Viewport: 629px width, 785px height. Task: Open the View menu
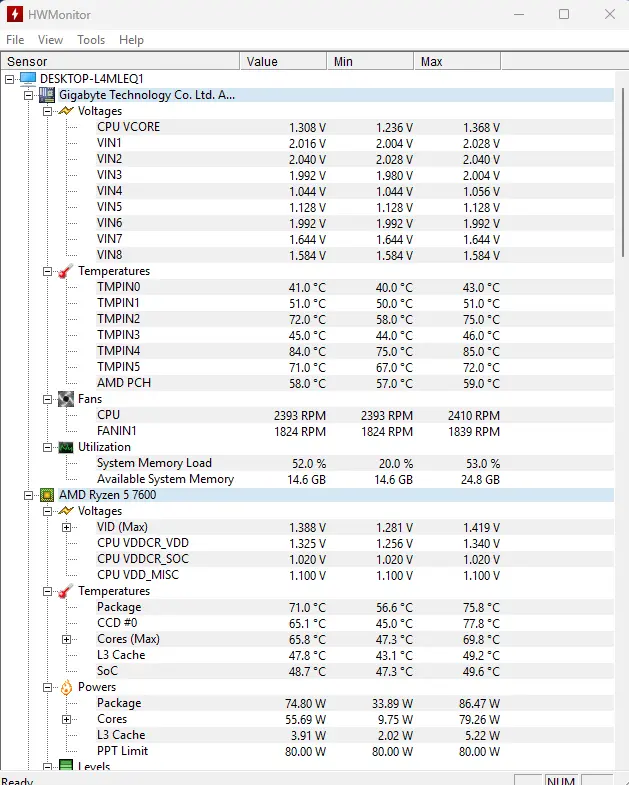(51, 40)
